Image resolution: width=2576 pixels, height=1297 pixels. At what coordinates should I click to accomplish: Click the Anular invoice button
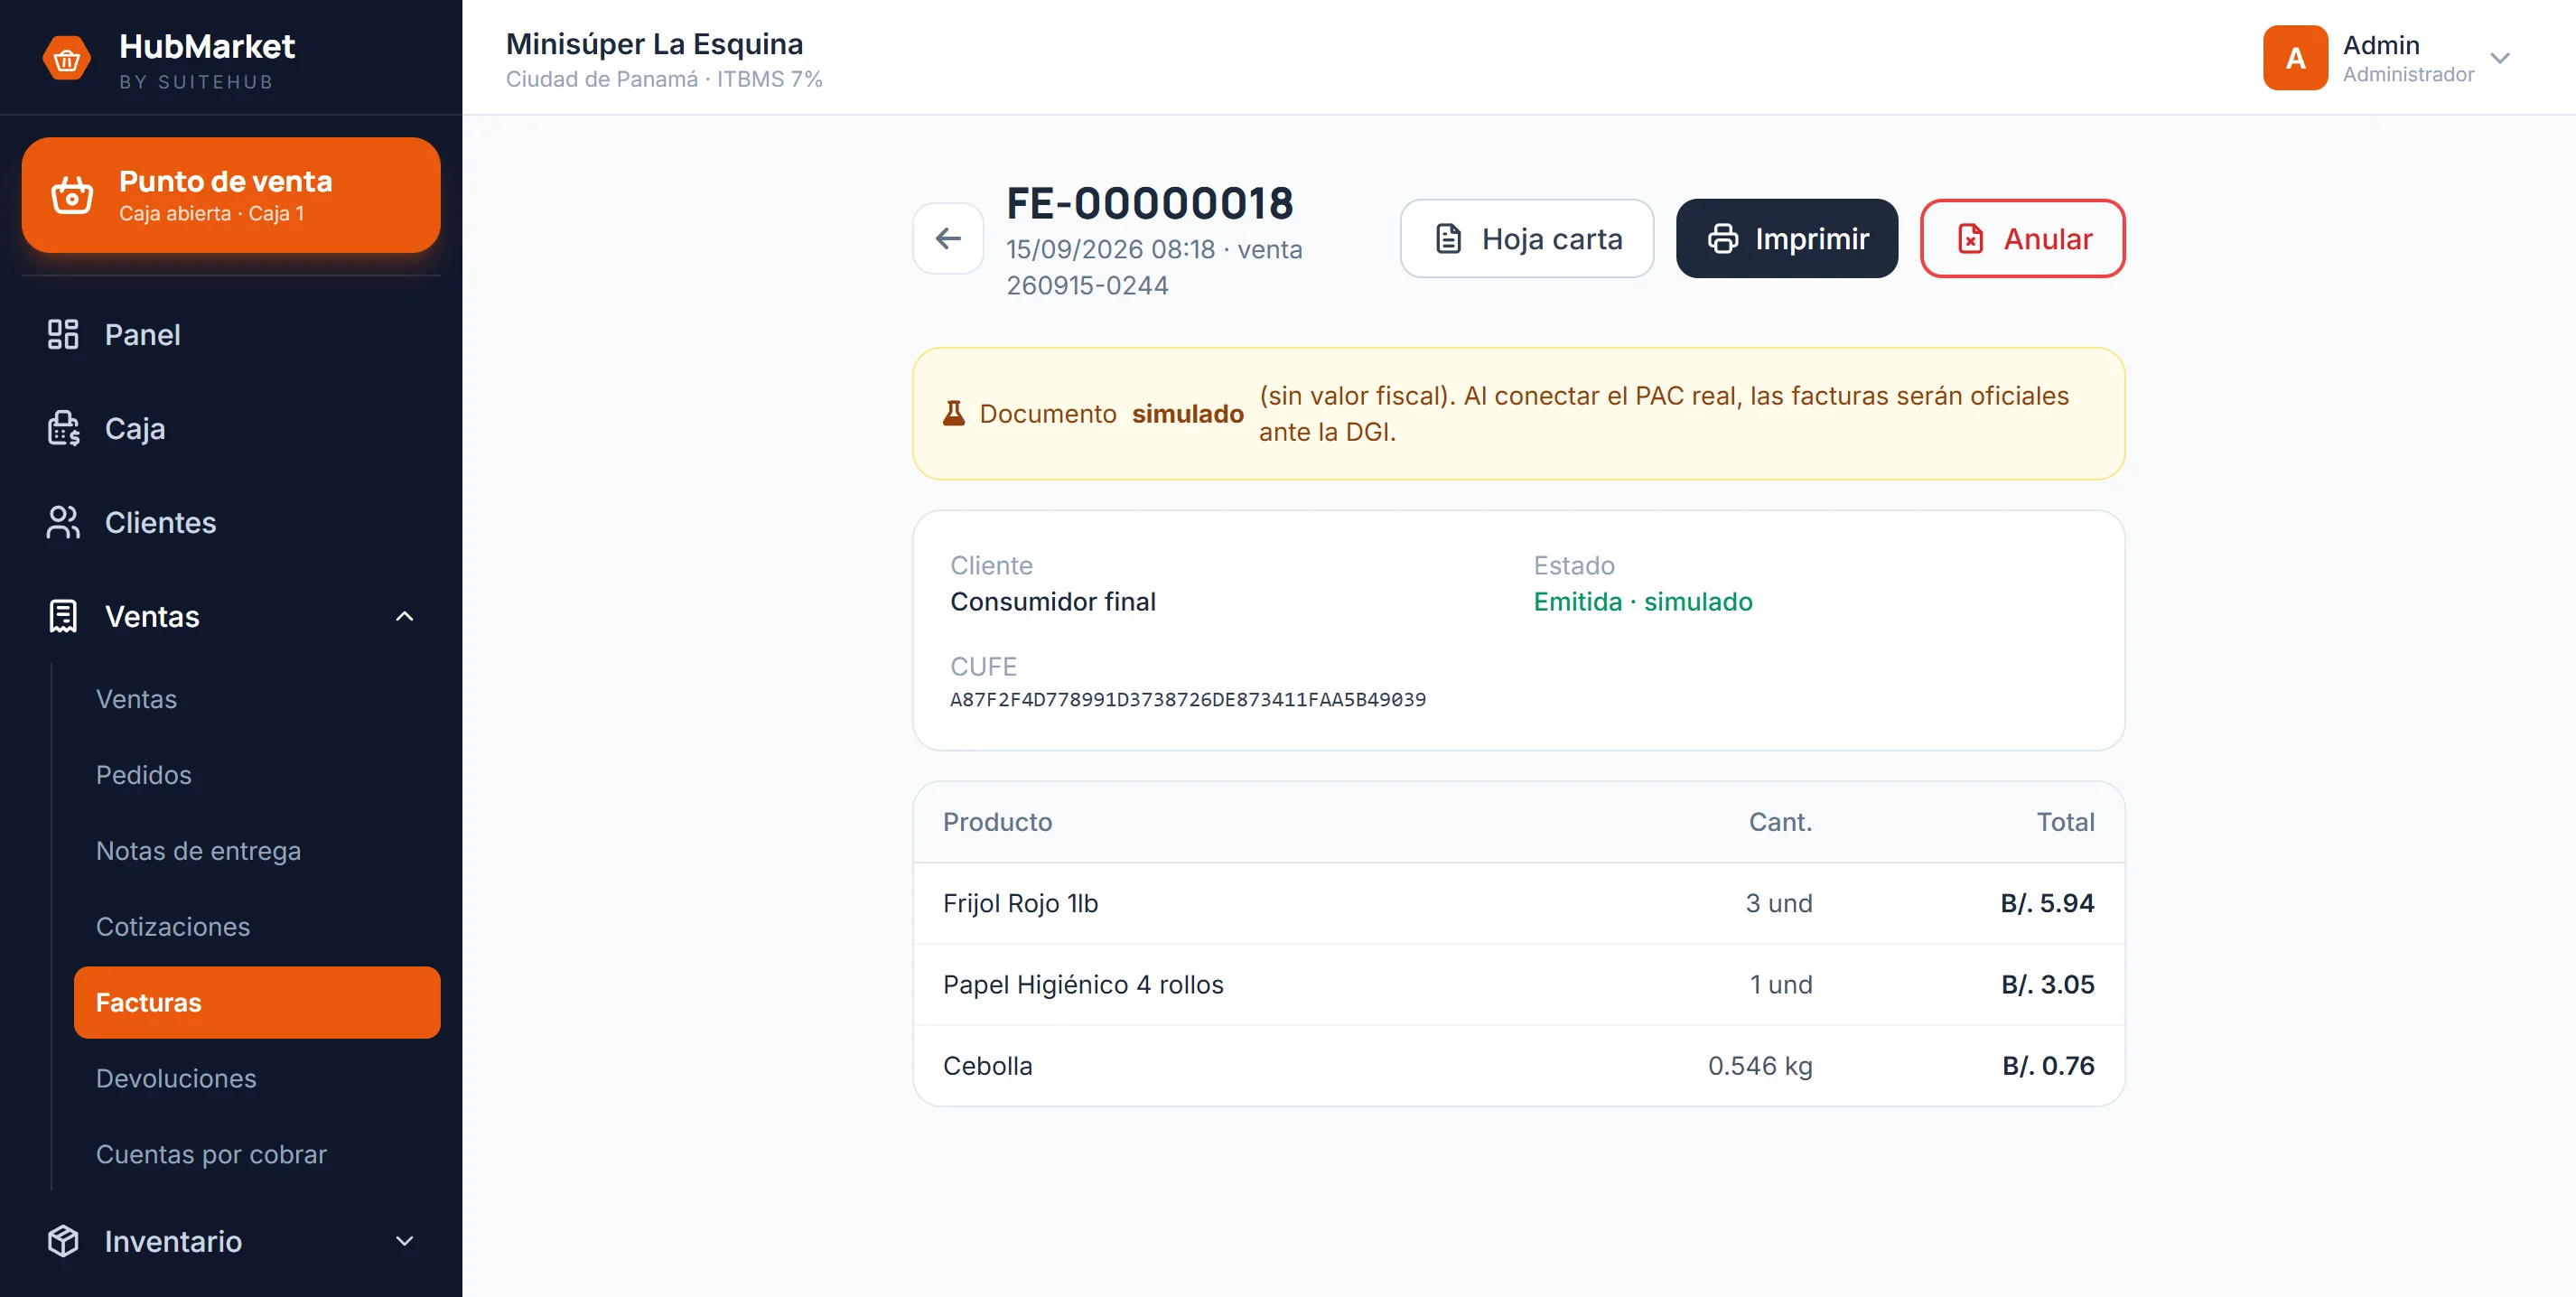tap(2022, 238)
